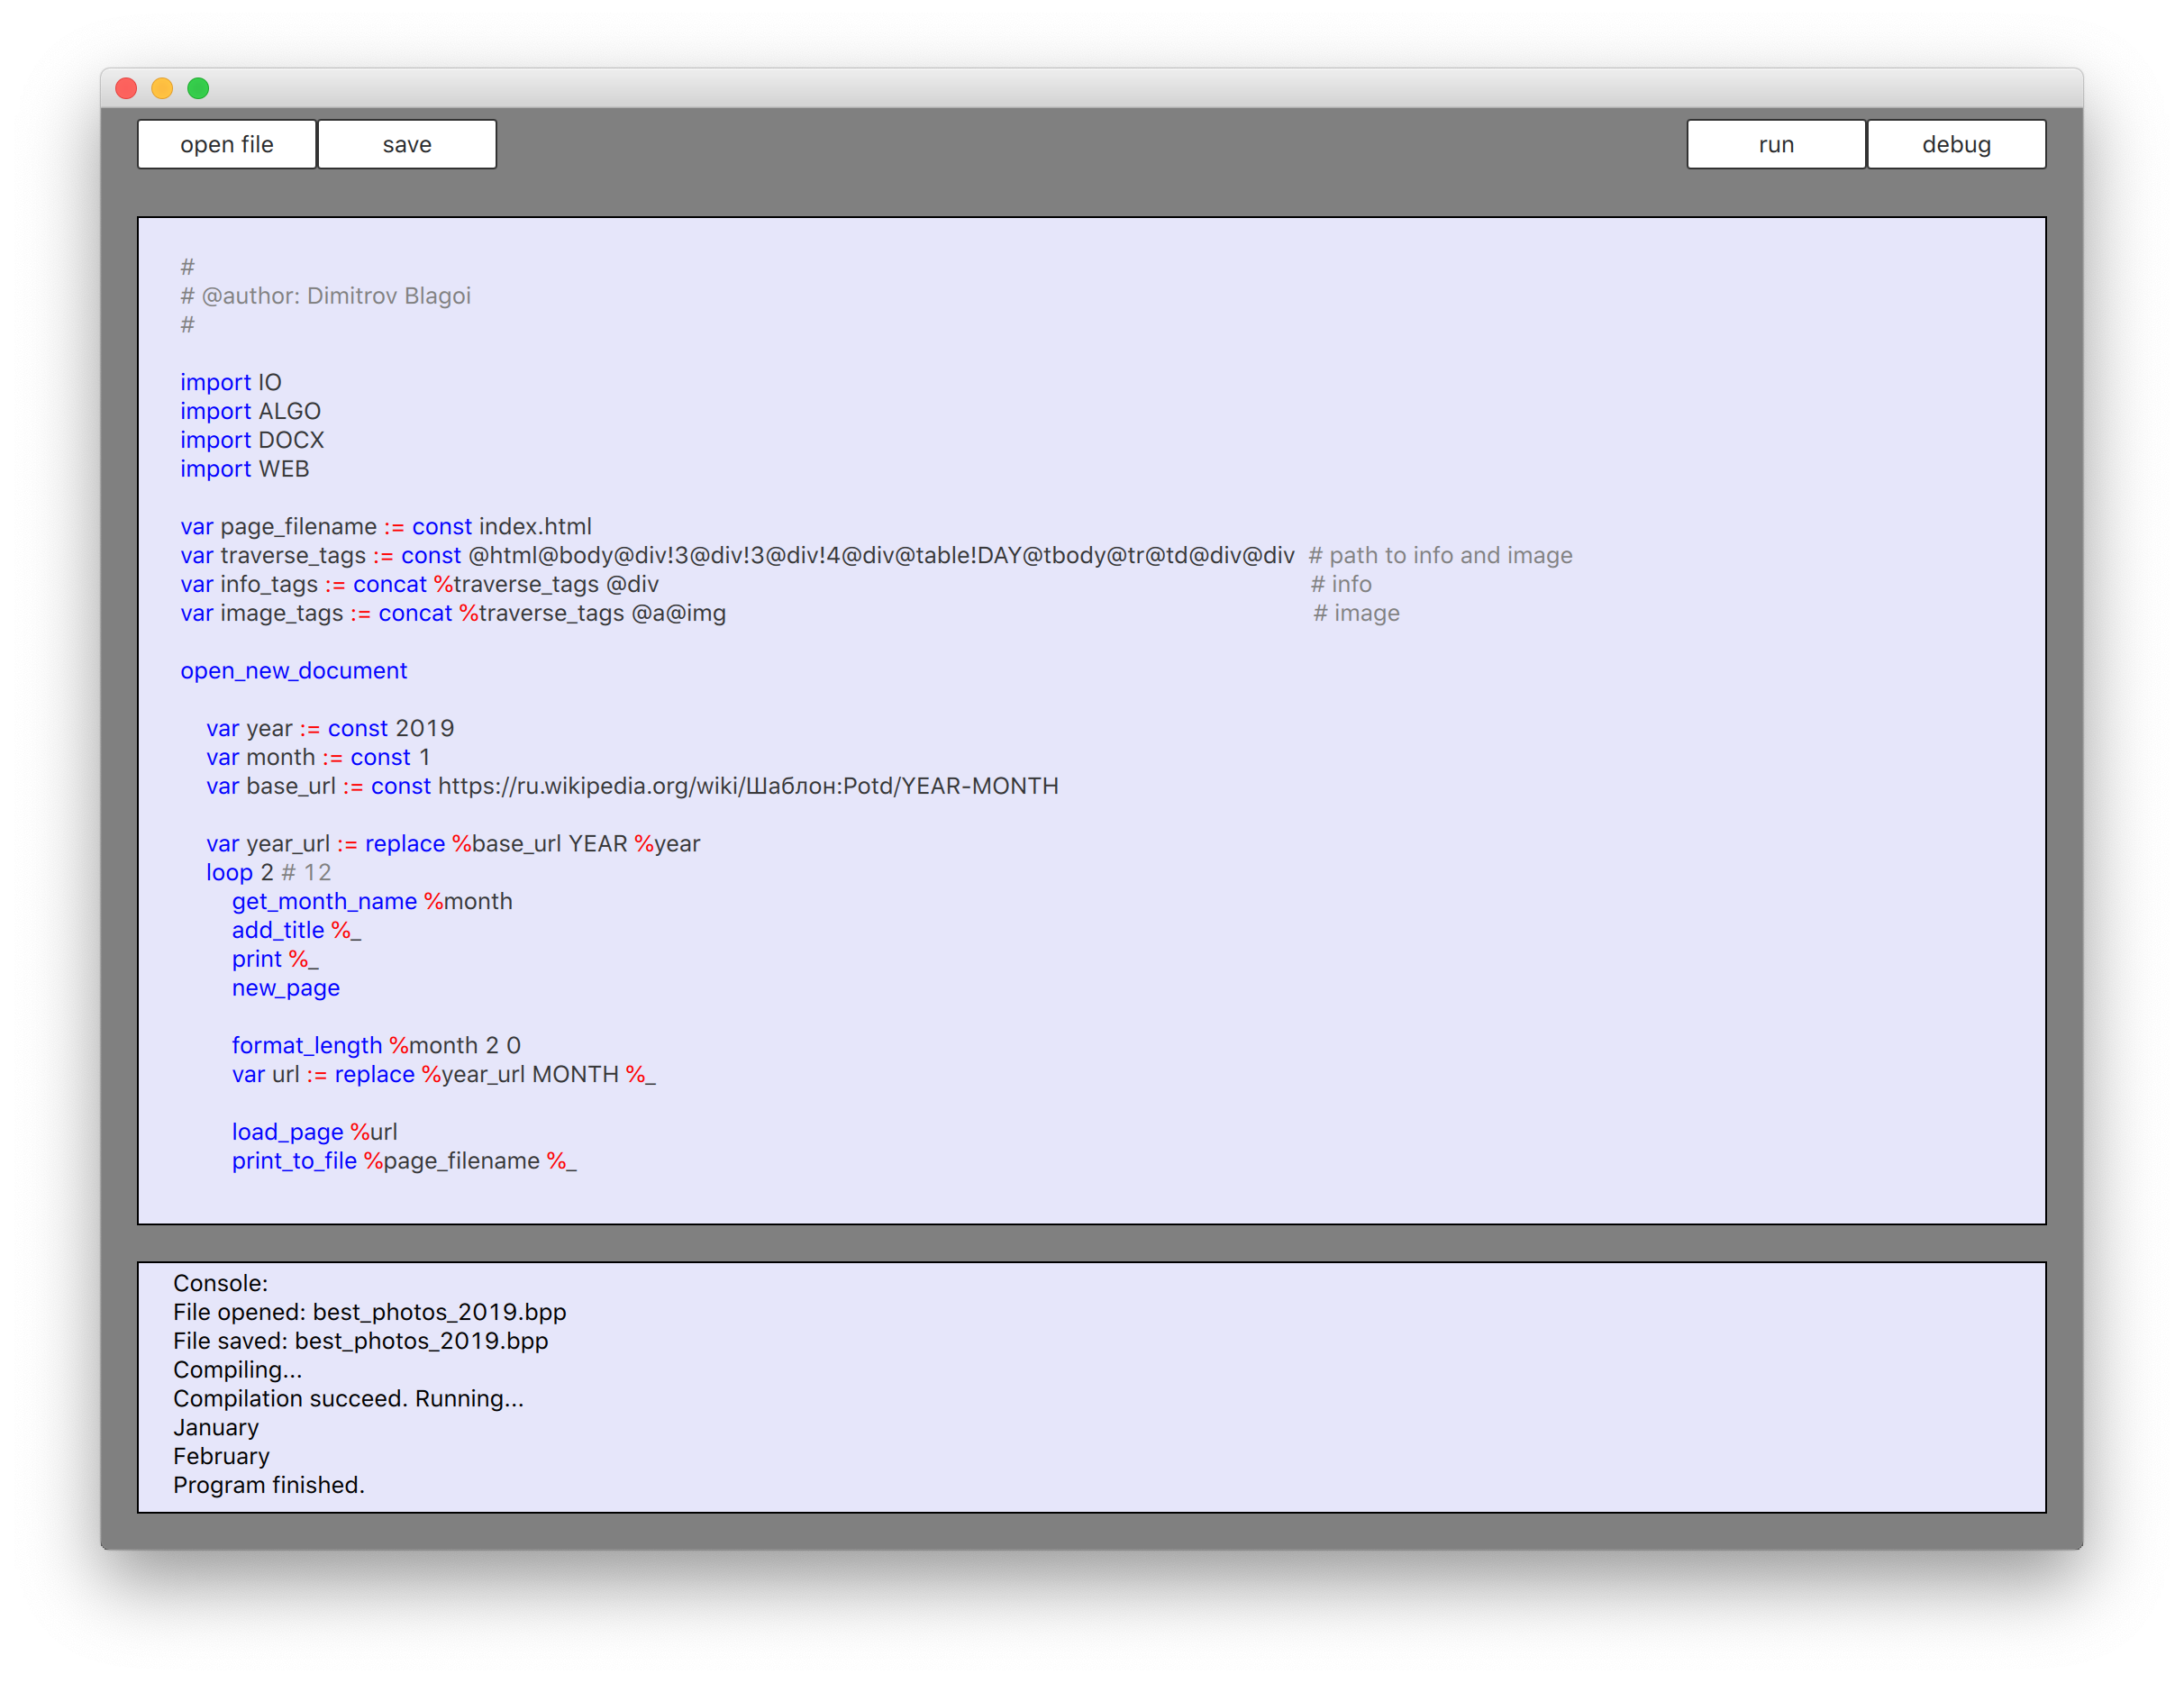2184x1683 pixels.
Task: Click 'File saved: best_photos_2019.bpp' console line
Action: pyautogui.click(x=360, y=1342)
